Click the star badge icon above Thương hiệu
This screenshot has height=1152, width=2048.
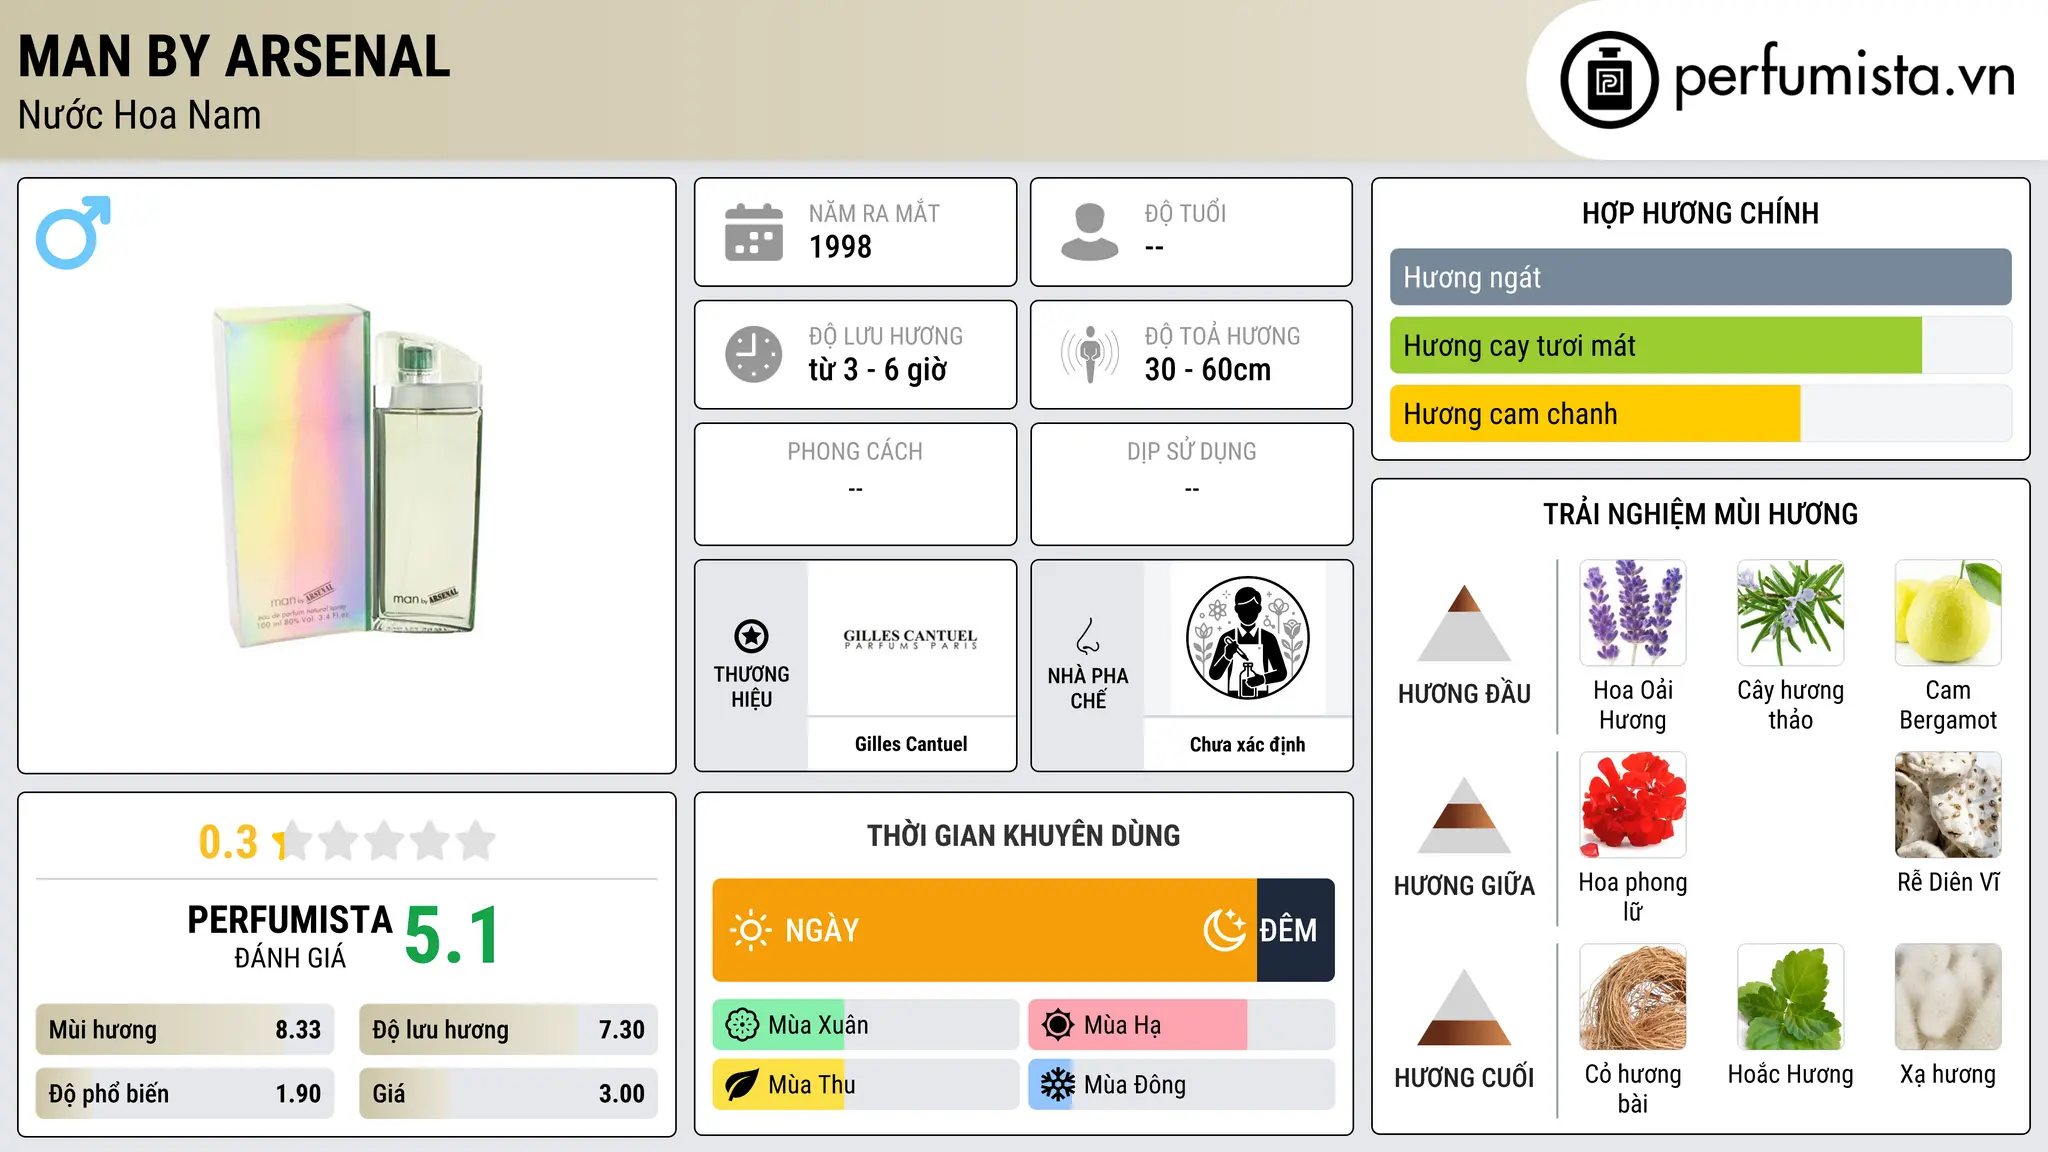[x=751, y=636]
